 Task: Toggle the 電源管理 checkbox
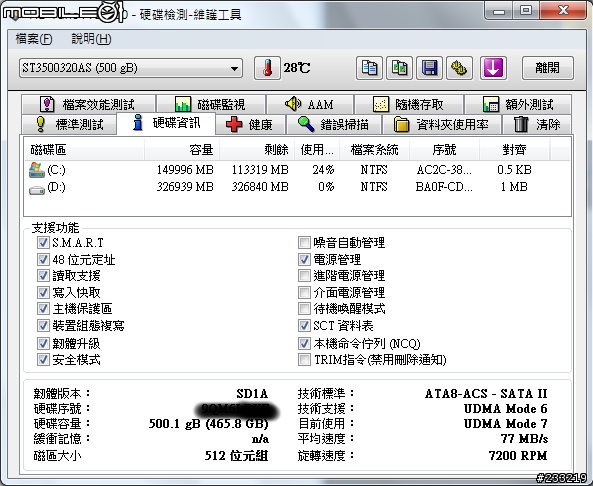click(x=304, y=259)
